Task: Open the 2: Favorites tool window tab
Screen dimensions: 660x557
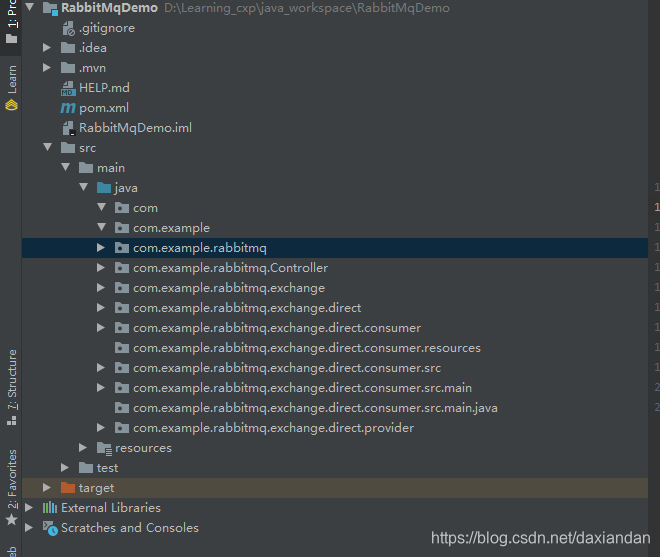Action: point(12,487)
